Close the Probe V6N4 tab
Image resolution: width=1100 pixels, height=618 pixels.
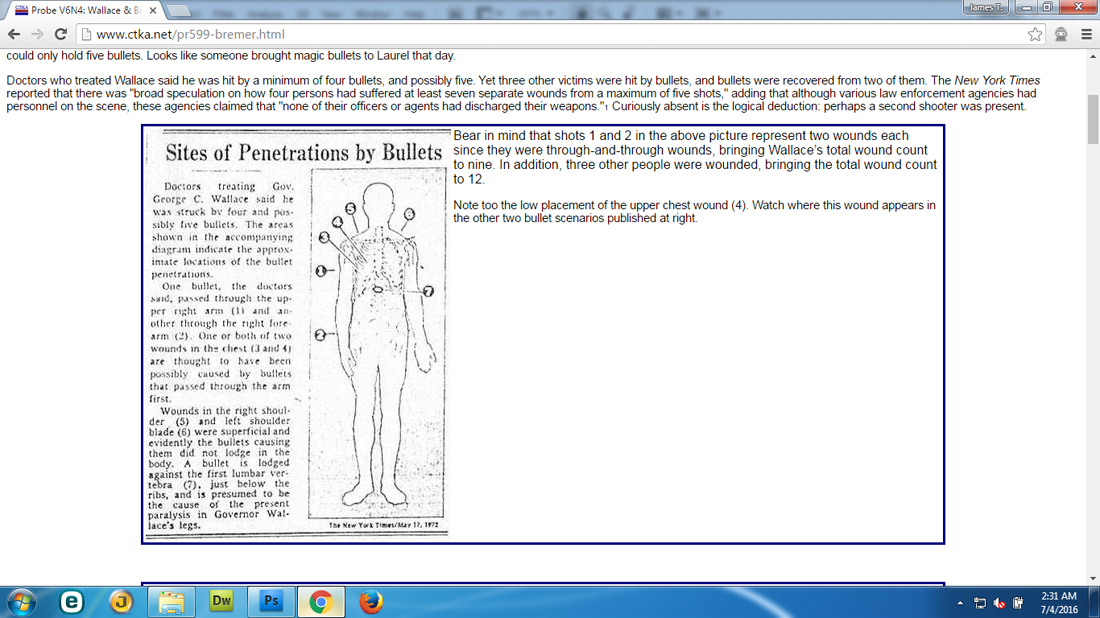pos(152,10)
